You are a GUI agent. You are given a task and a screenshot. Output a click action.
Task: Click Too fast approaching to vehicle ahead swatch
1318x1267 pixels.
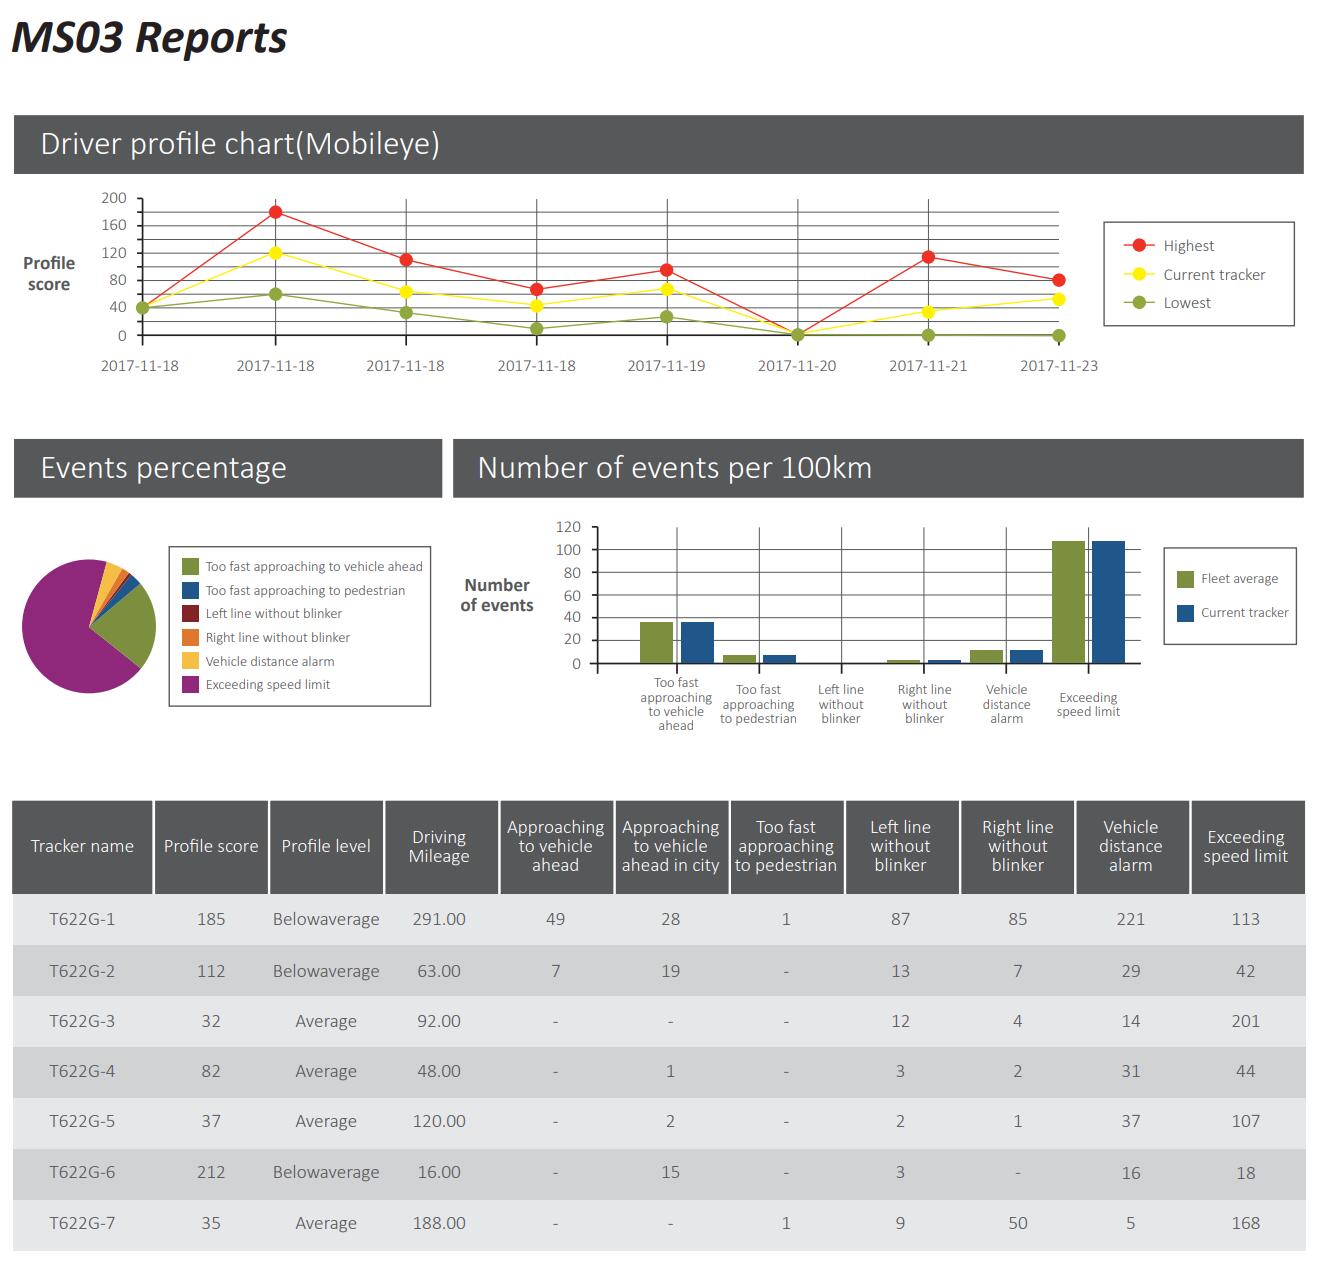coord(190,566)
